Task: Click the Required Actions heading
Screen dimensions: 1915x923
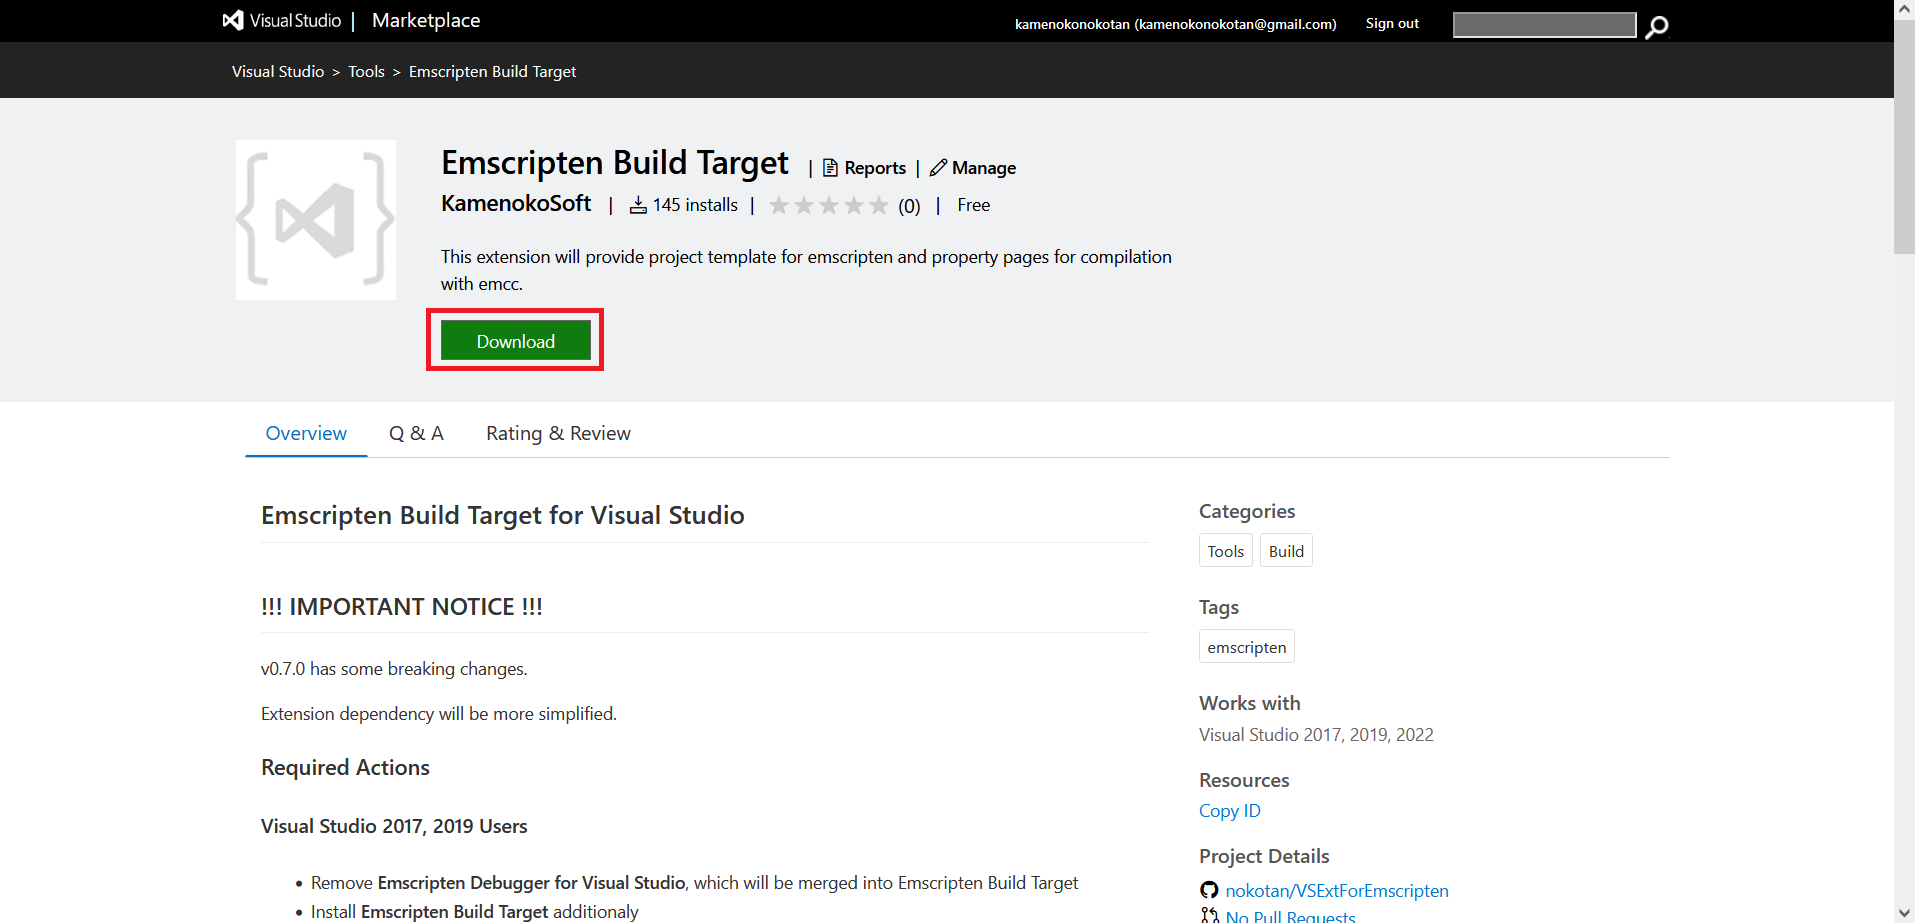Action: [345, 767]
